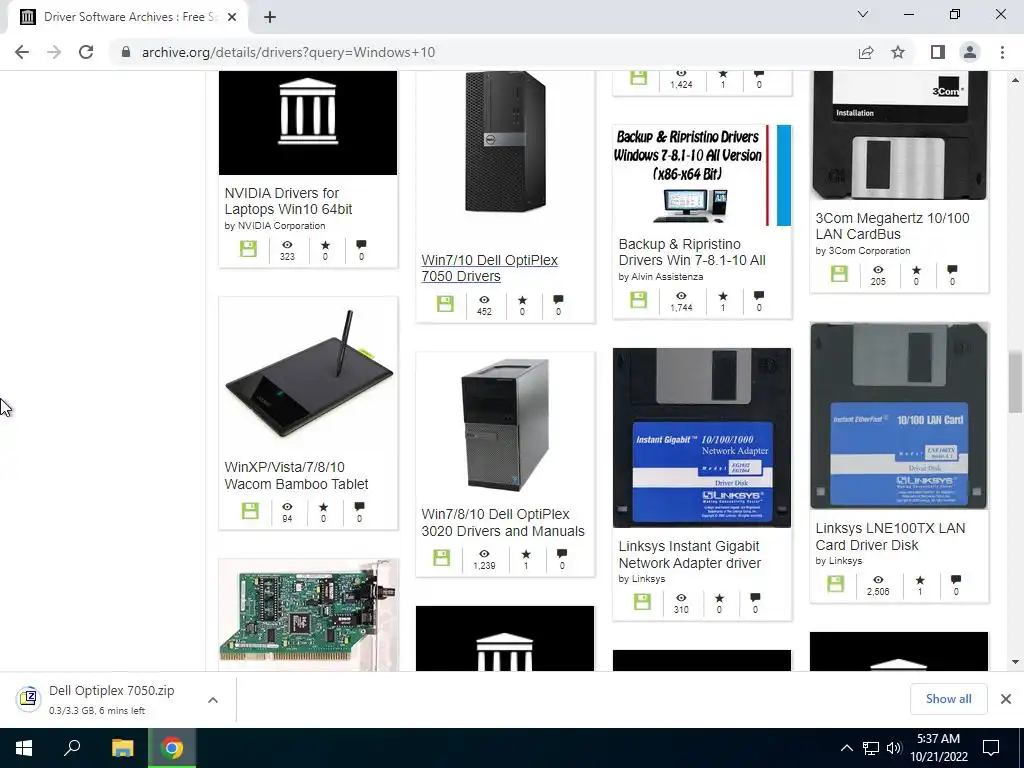Image resolution: width=1024 pixels, height=768 pixels.
Task: Click the 10/100 LAN Card floppy thumbnail
Action: pos(899,415)
